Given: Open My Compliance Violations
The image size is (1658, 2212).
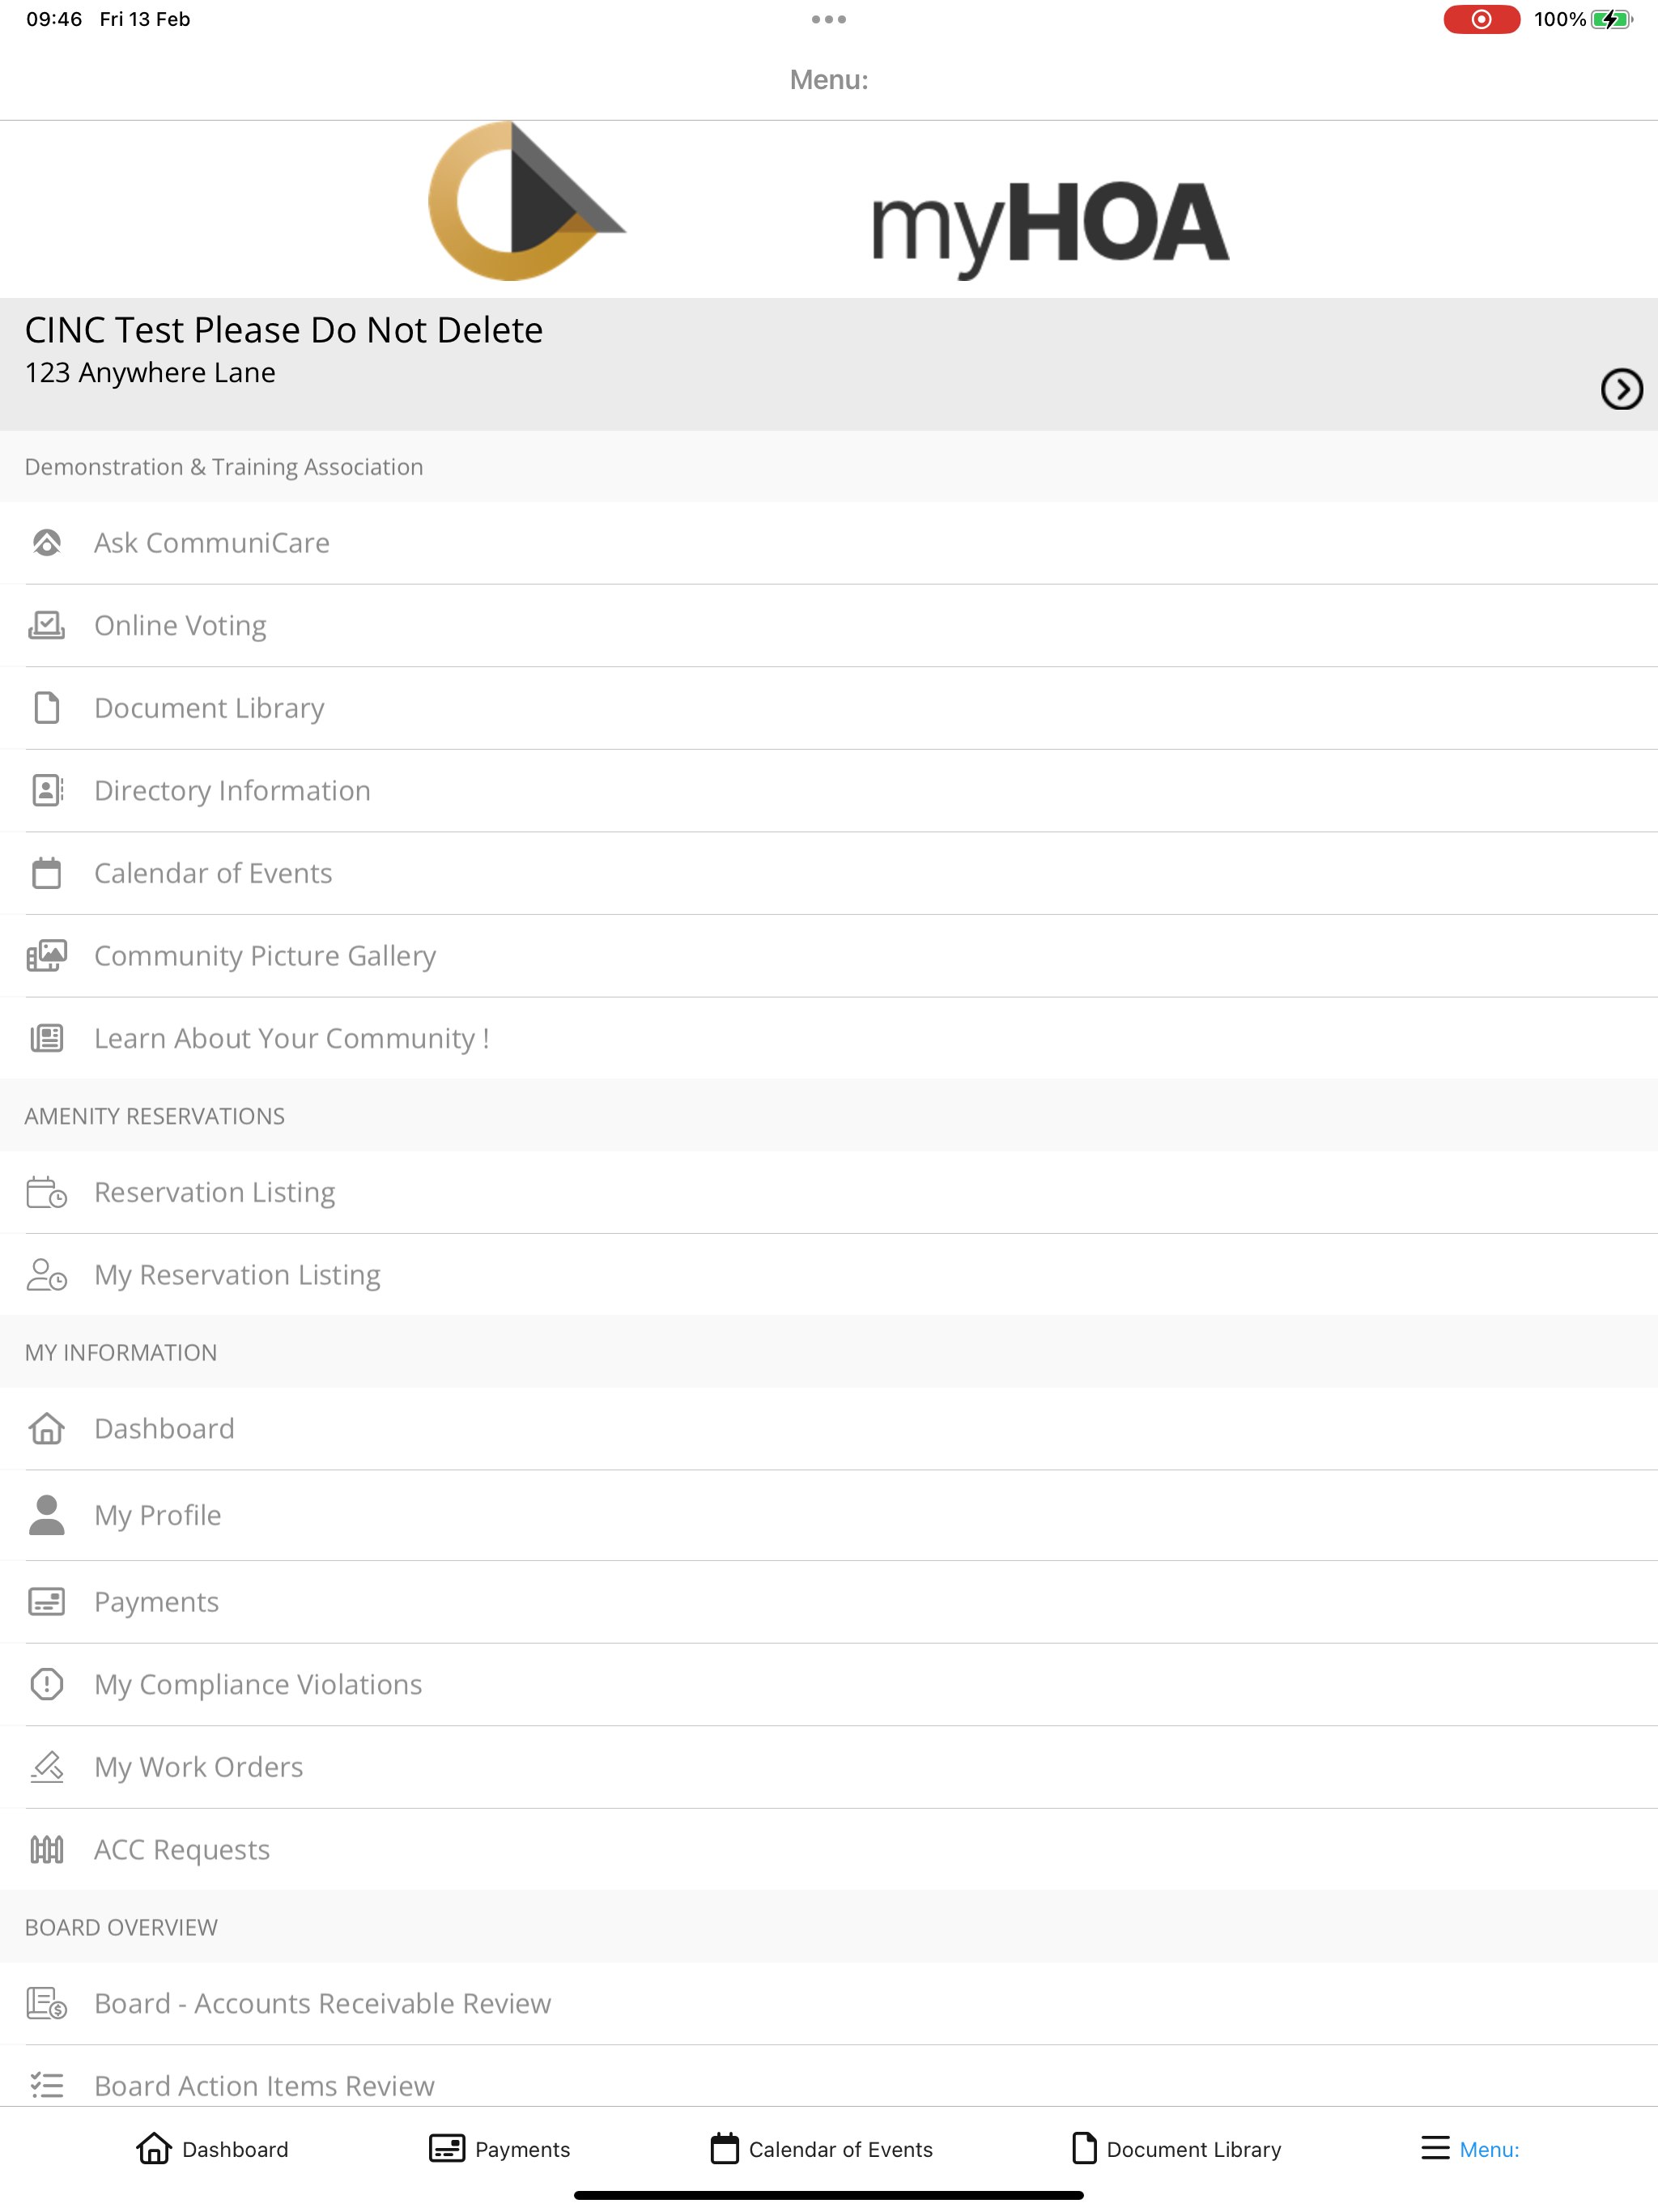Looking at the screenshot, I should pyautogui.click(x=829, y=1684).
